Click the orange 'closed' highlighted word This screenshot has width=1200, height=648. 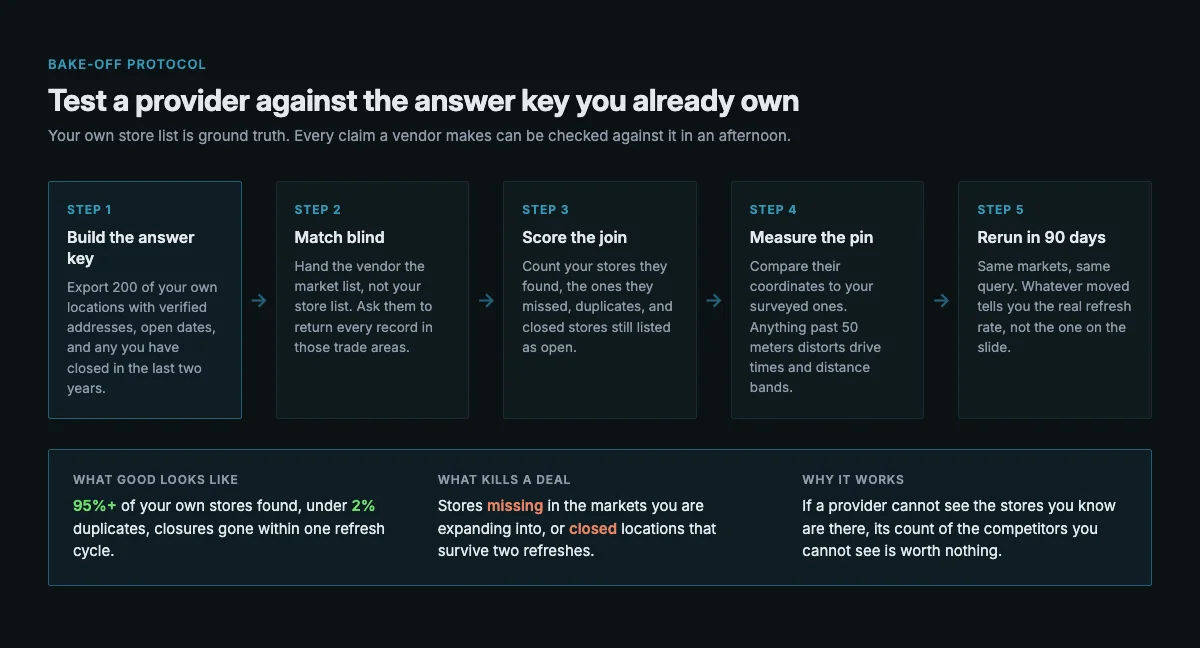(593, 528)
